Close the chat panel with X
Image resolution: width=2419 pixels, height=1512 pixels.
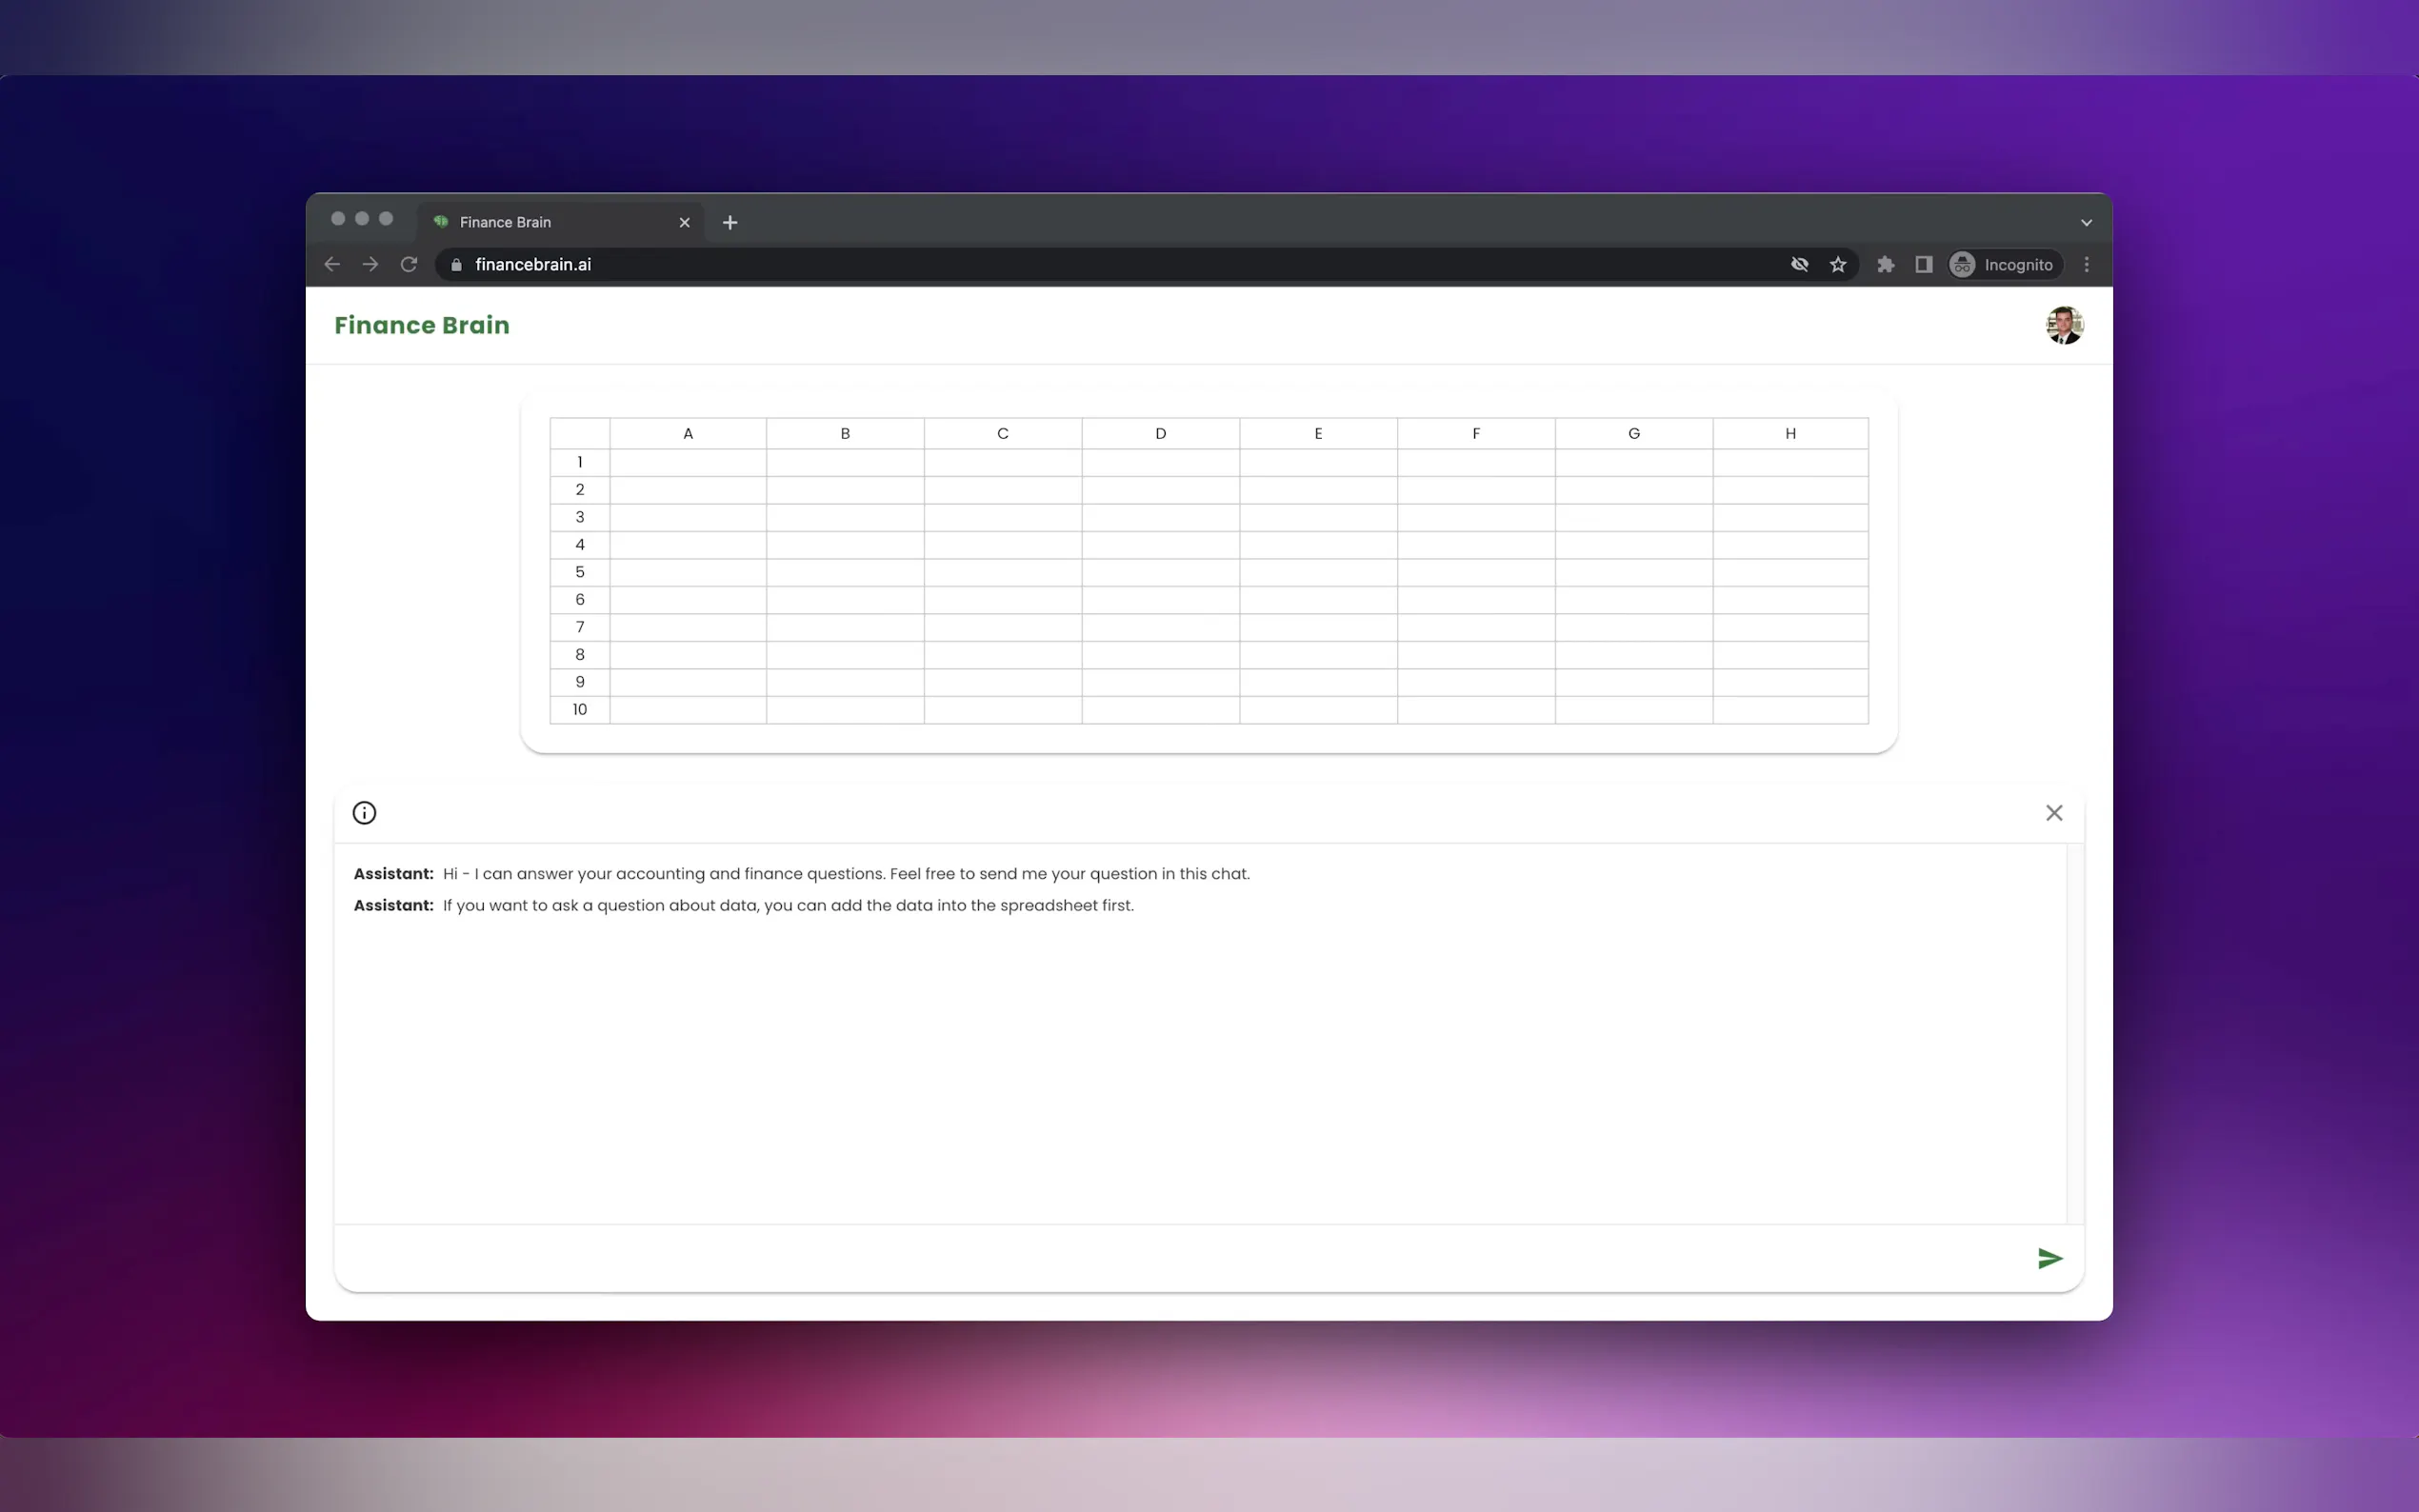(x=2053, y=813)
